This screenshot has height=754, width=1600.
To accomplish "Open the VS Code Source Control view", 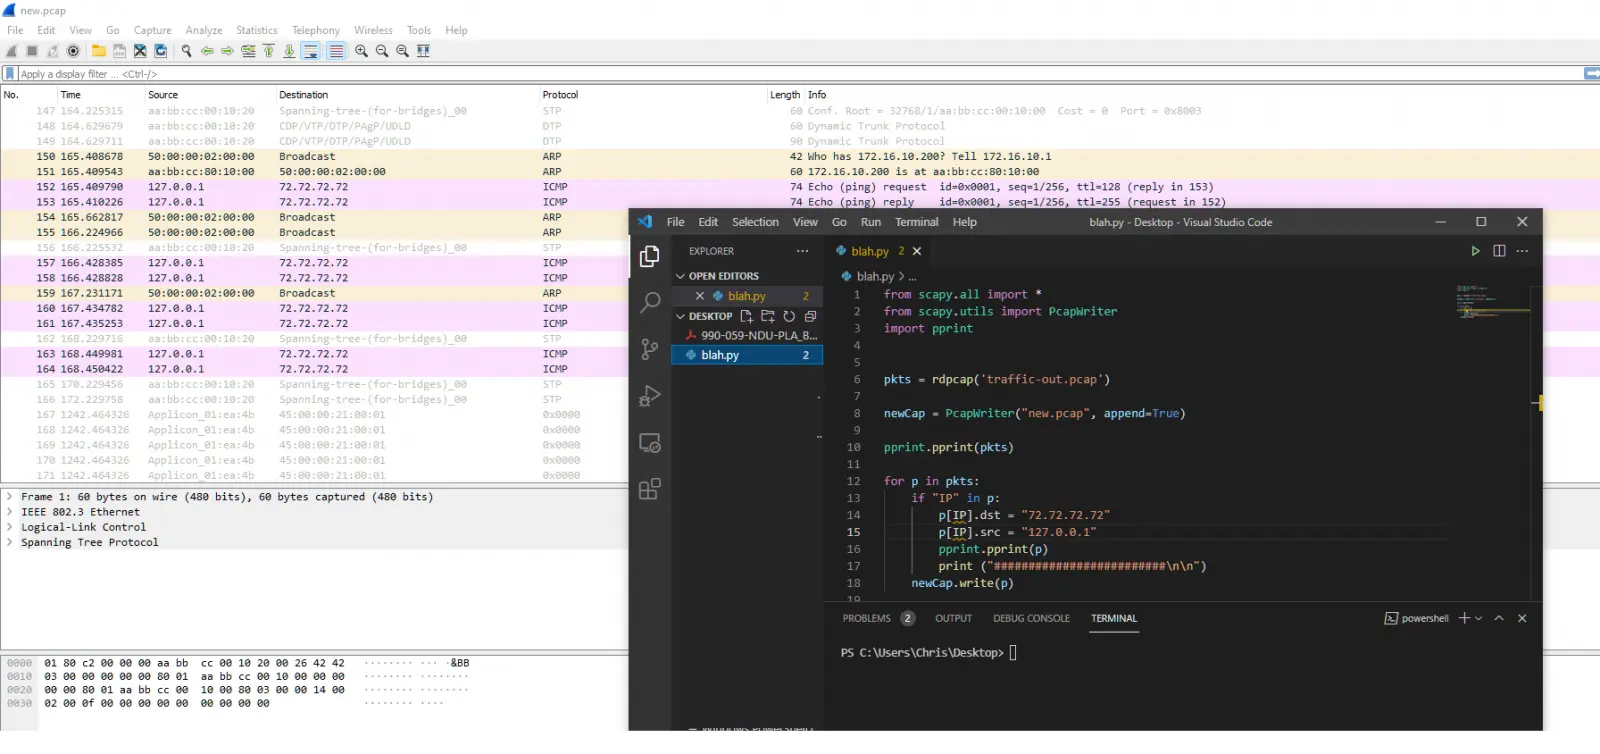I will [x=650, y=349].
